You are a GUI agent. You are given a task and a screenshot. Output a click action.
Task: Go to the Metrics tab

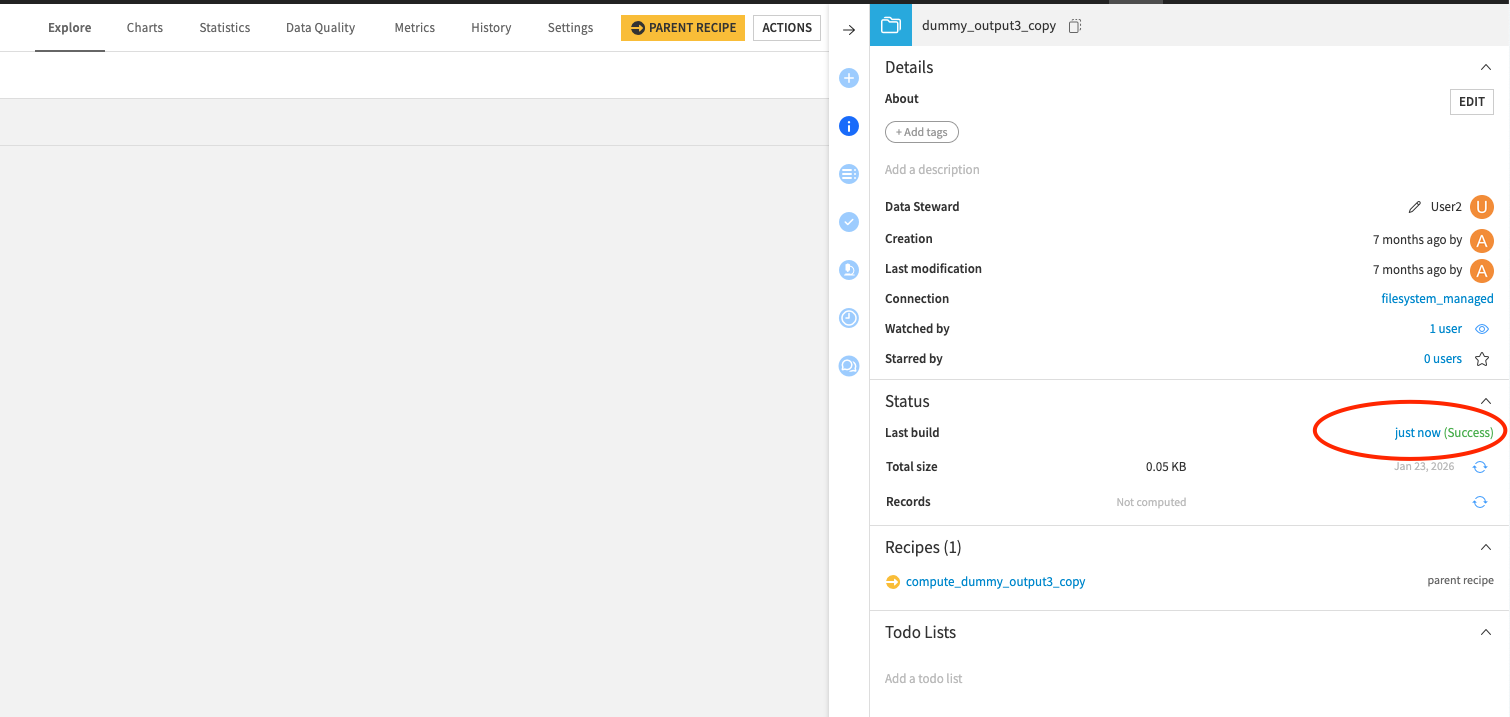414,27
